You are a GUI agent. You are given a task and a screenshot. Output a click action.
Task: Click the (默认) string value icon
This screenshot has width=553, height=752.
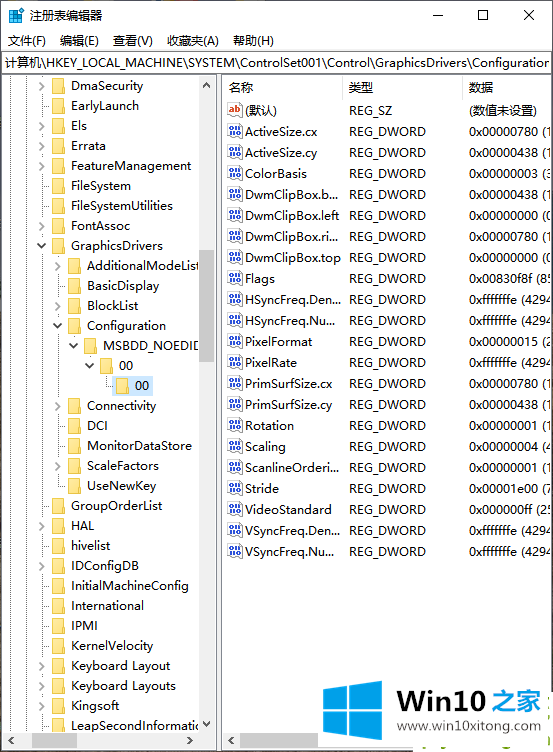(235, 110)
